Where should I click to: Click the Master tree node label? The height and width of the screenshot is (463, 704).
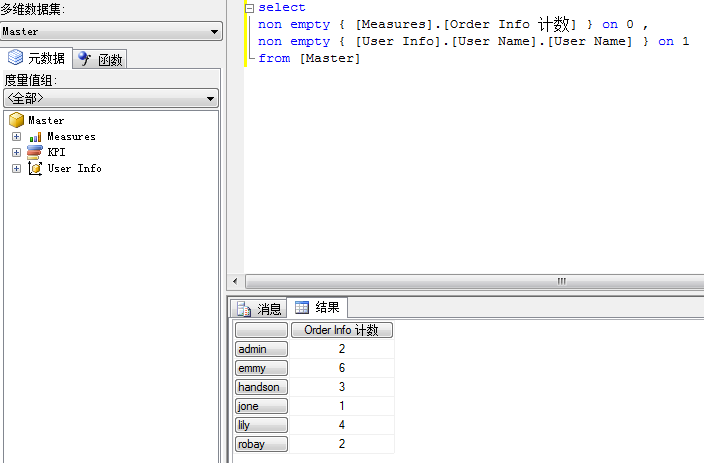tap(46, 120)
